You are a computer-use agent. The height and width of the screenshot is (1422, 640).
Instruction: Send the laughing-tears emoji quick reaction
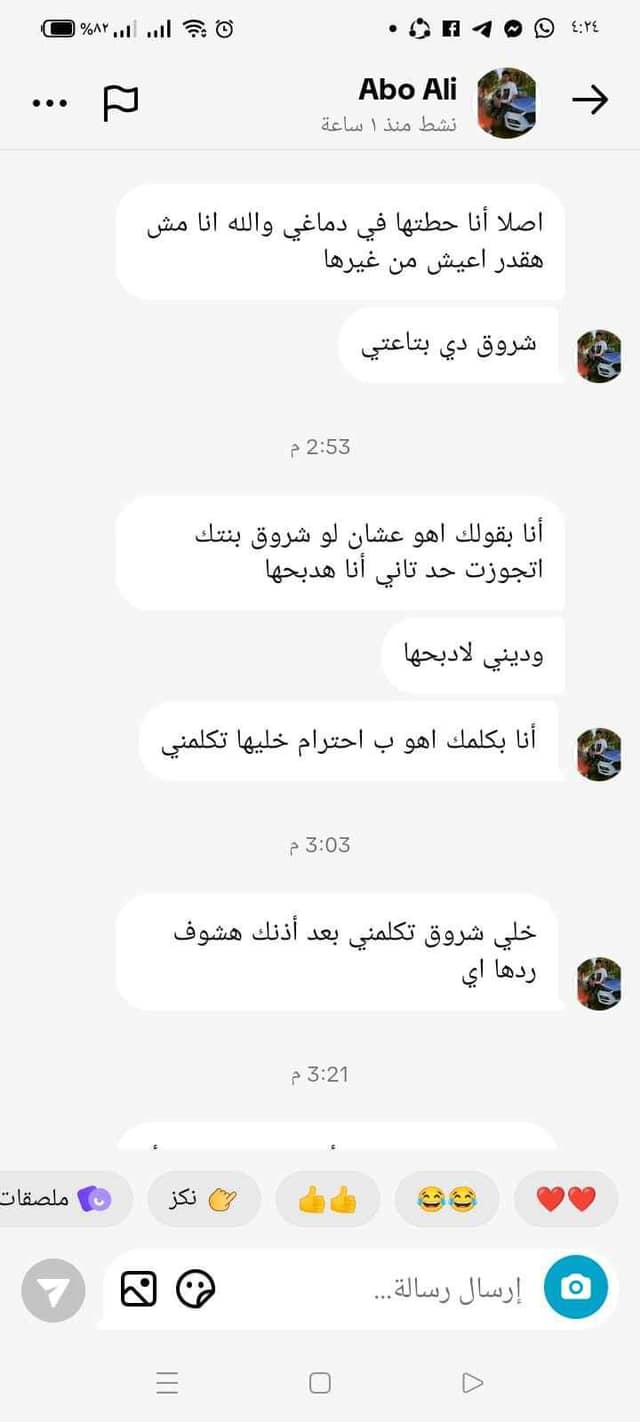[446, 1199]
